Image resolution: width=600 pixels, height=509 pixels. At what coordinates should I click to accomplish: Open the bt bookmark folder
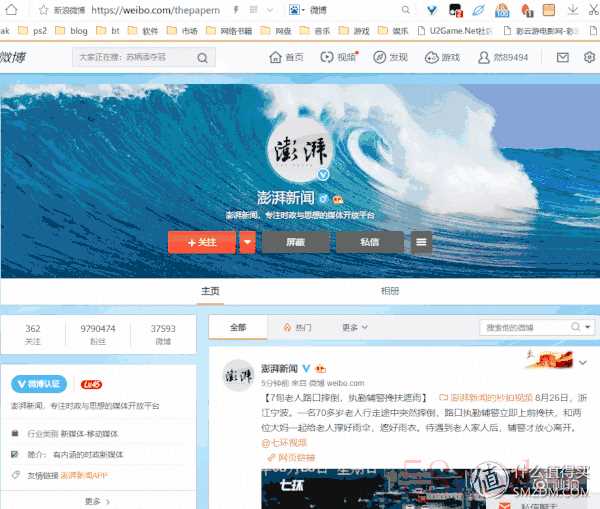tap(108, 30)
